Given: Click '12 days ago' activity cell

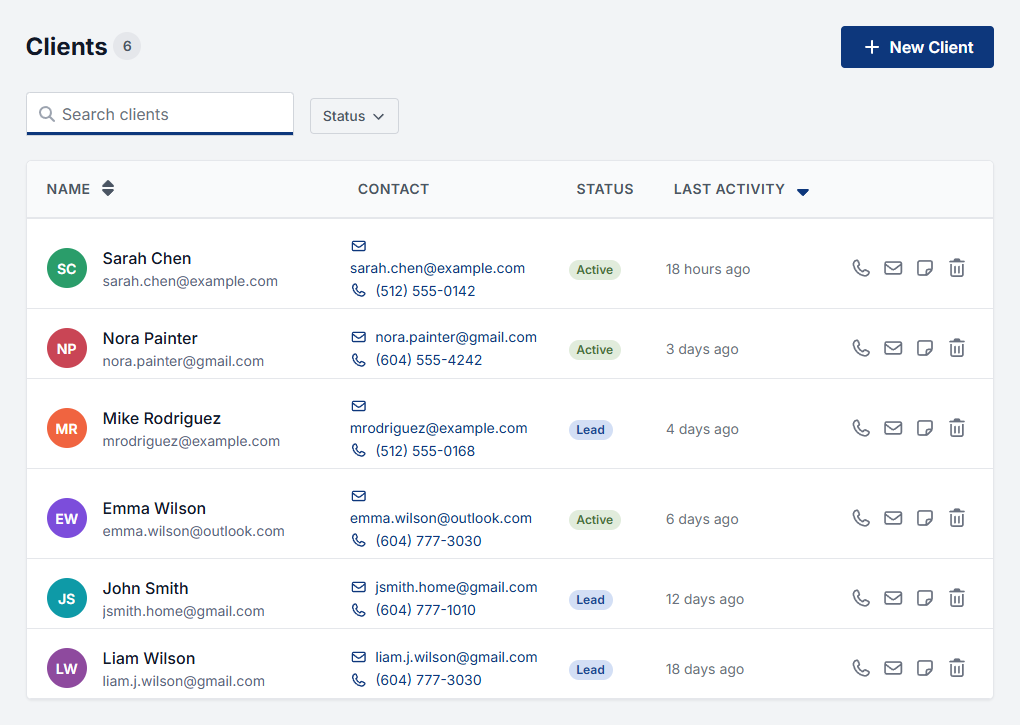Looking at the screenshot, I should coord(705,600).
